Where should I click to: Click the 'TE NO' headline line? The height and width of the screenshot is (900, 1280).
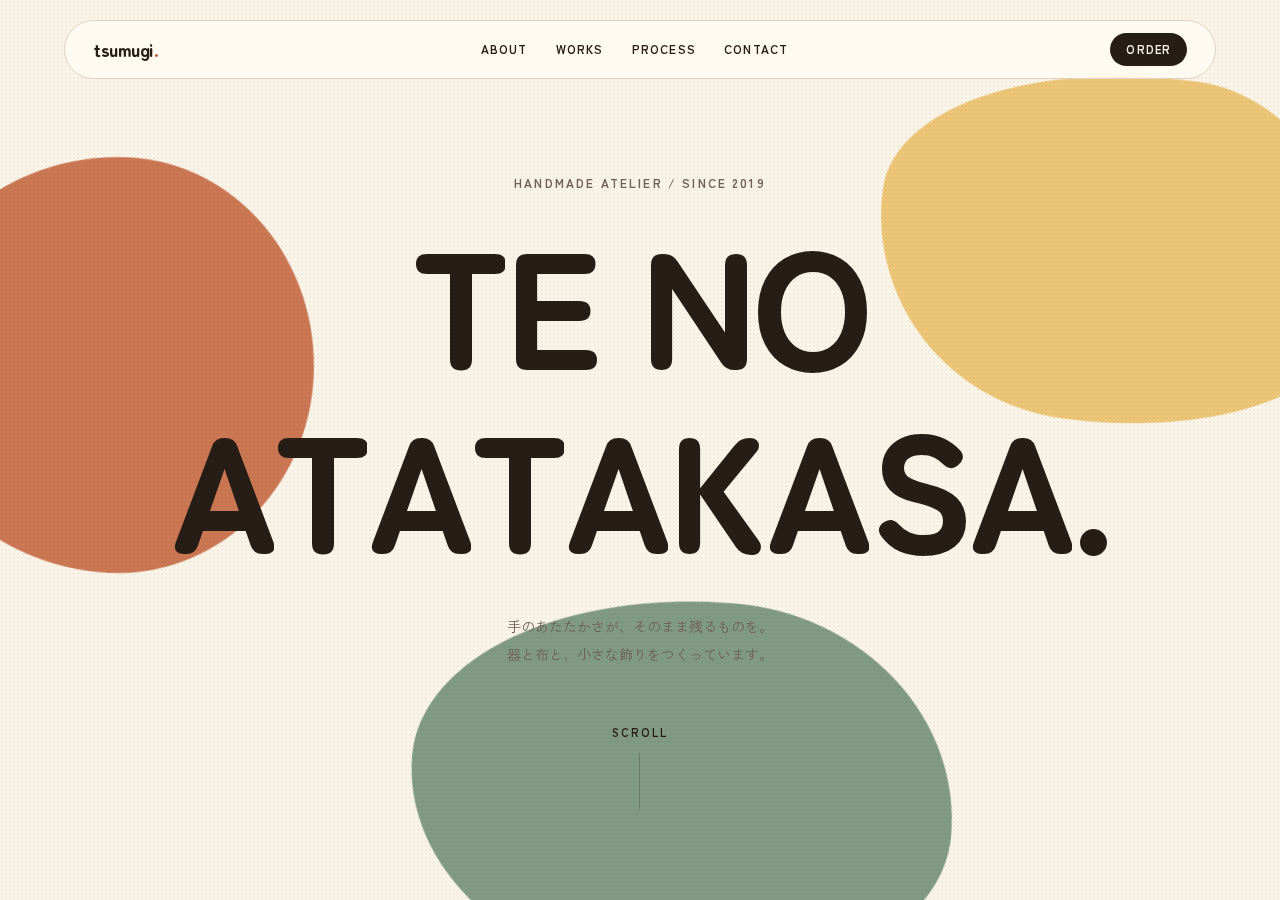(x=642, y=311)
